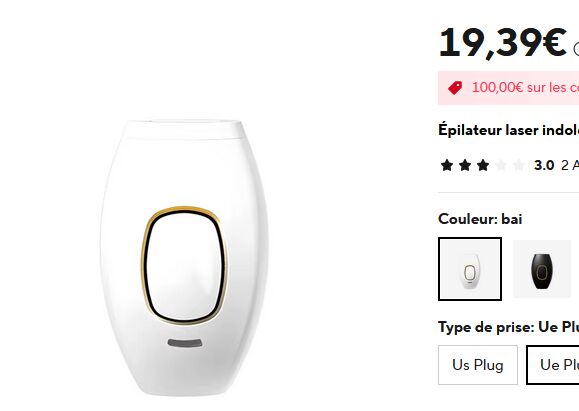
Task: Click the fifth empty rating star
Action: tap(519, 165)
